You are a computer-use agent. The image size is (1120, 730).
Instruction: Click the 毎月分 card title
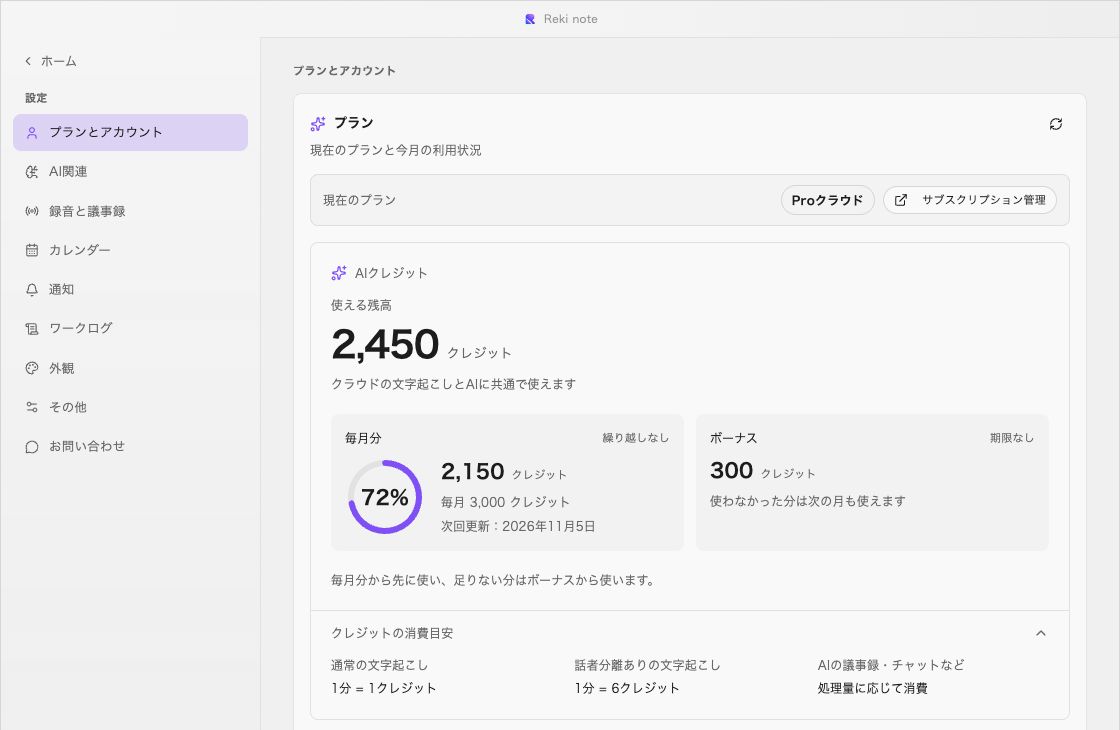[x=364, y=438]
